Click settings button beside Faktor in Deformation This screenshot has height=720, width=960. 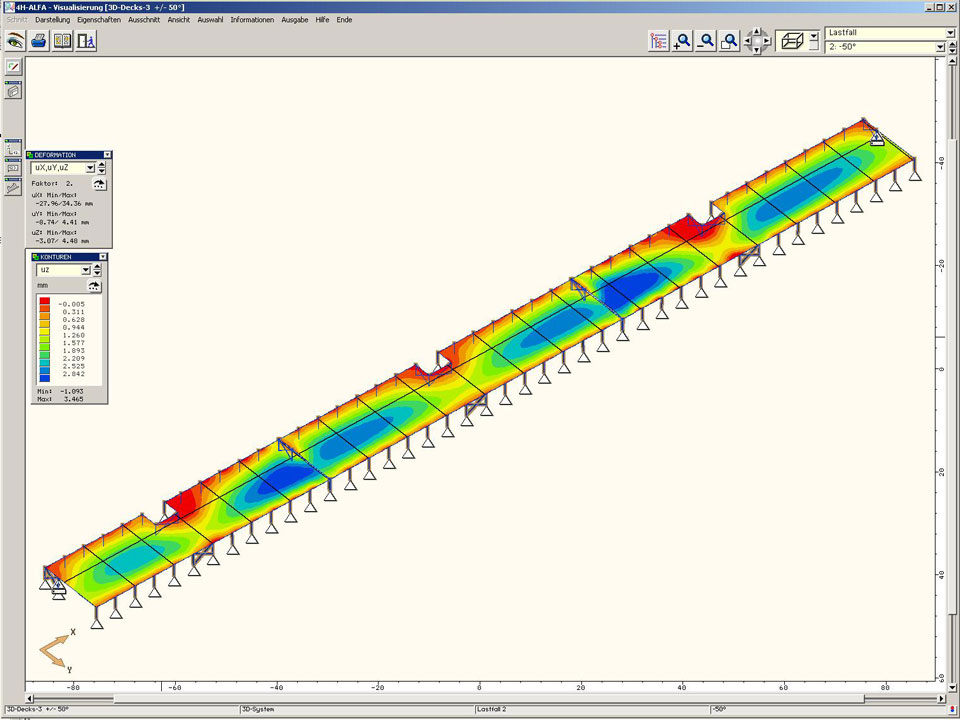pyautogui.click(x=101, y=184)
